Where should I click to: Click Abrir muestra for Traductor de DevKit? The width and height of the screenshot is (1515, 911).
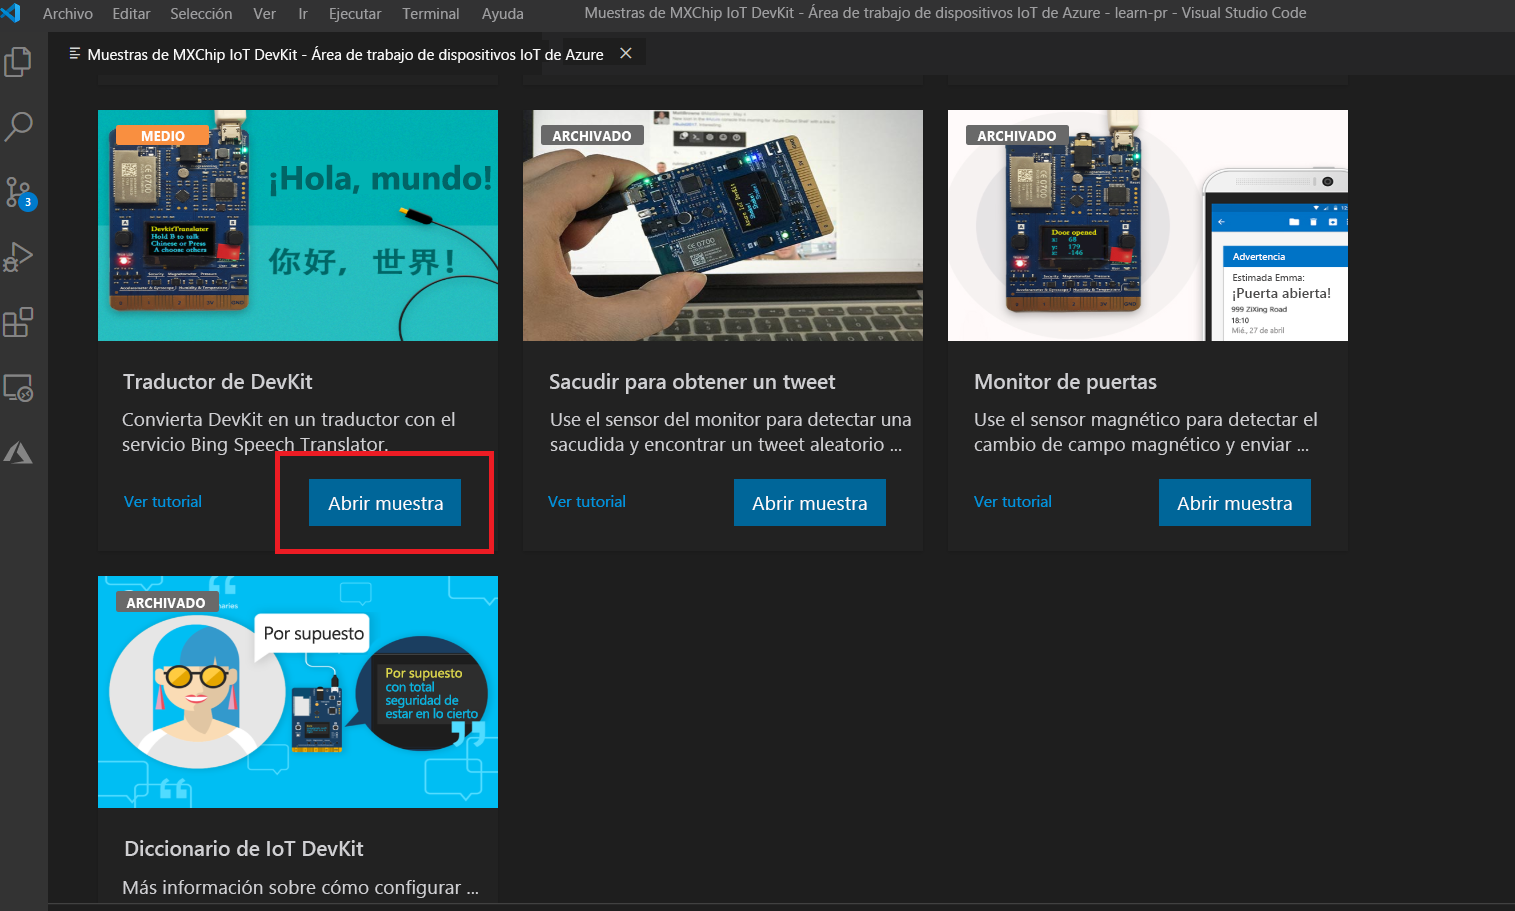tap(385, 503)
